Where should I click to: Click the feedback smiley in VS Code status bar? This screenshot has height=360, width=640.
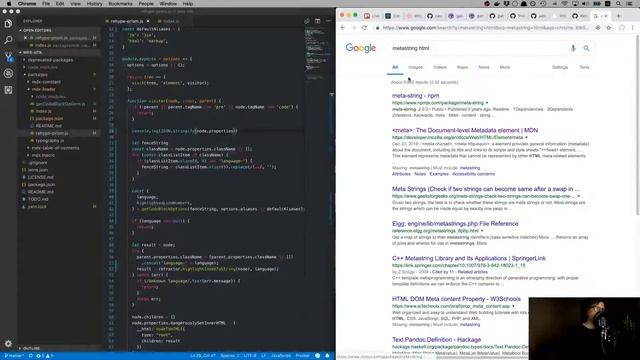(x=318, y=356)
